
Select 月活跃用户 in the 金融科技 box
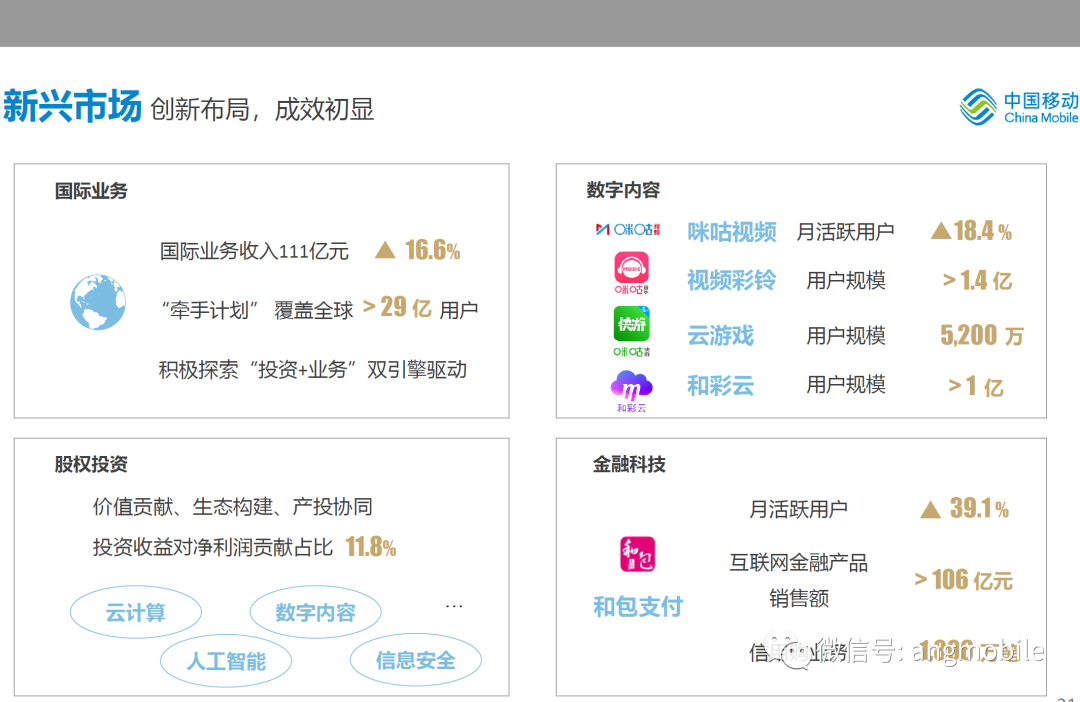(798, 509)
